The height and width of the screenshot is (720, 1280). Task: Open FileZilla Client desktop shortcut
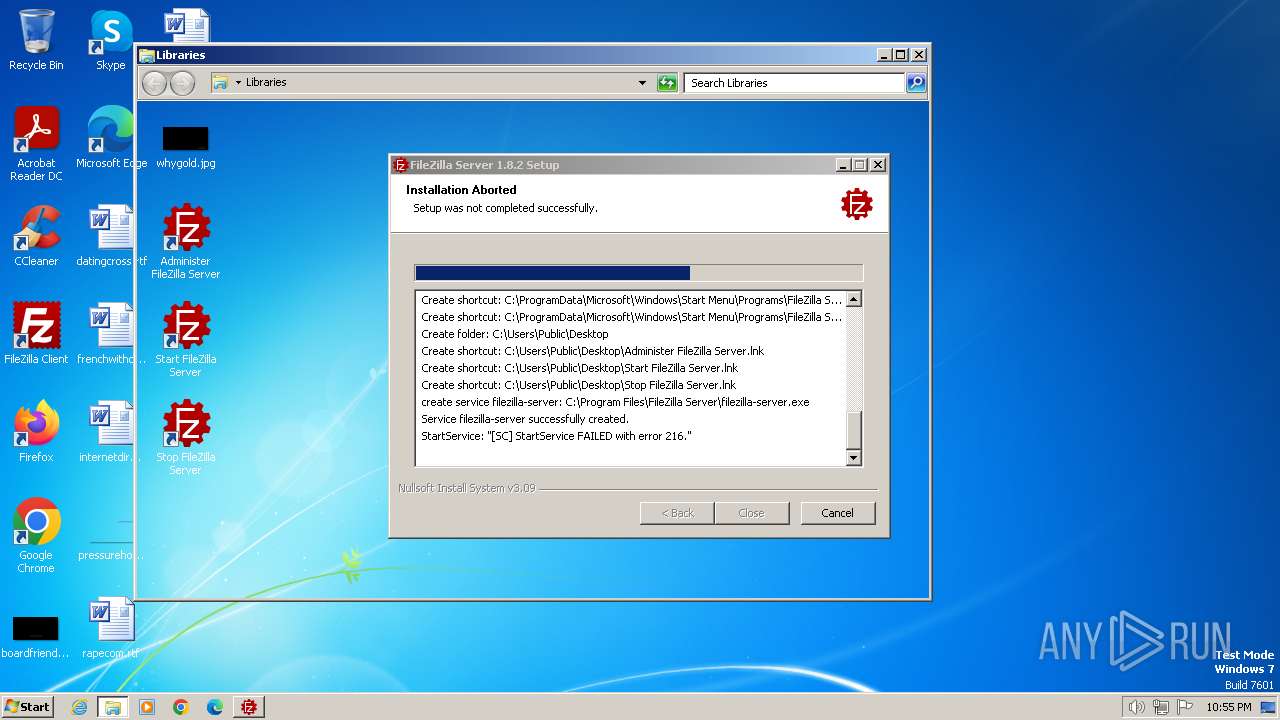(x=36, y=334)
